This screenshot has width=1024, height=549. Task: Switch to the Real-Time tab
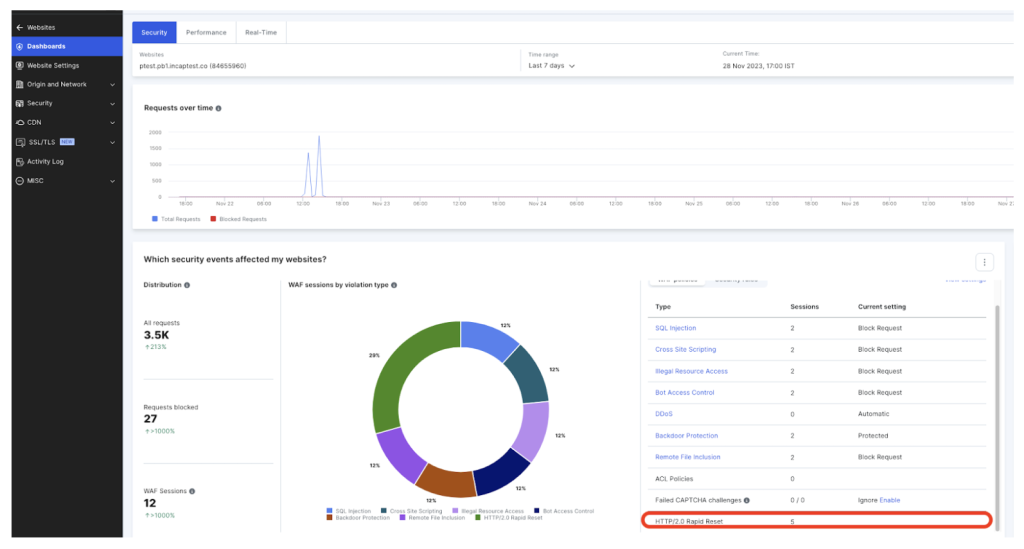point(261,32)
